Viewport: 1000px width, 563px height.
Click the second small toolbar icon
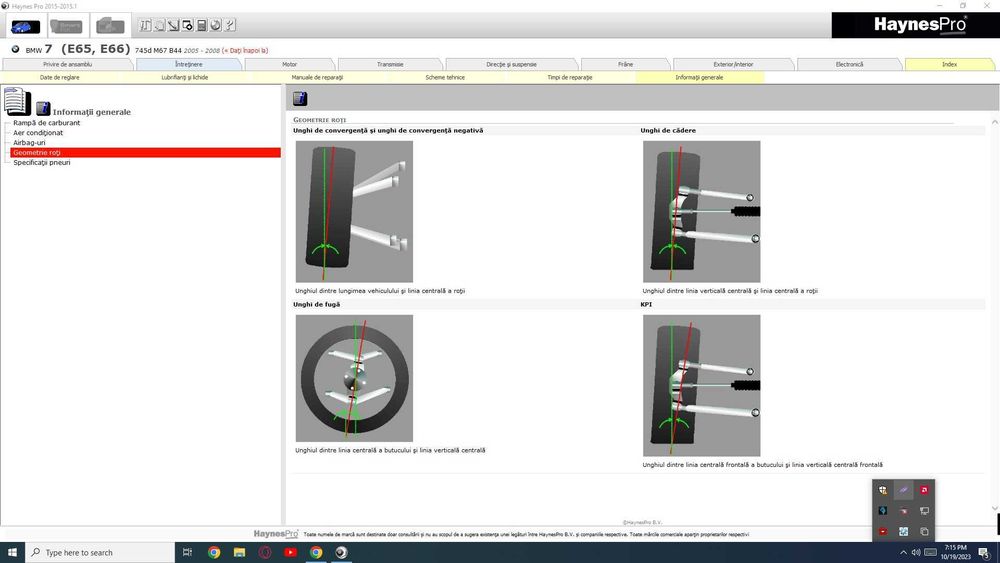159,26
